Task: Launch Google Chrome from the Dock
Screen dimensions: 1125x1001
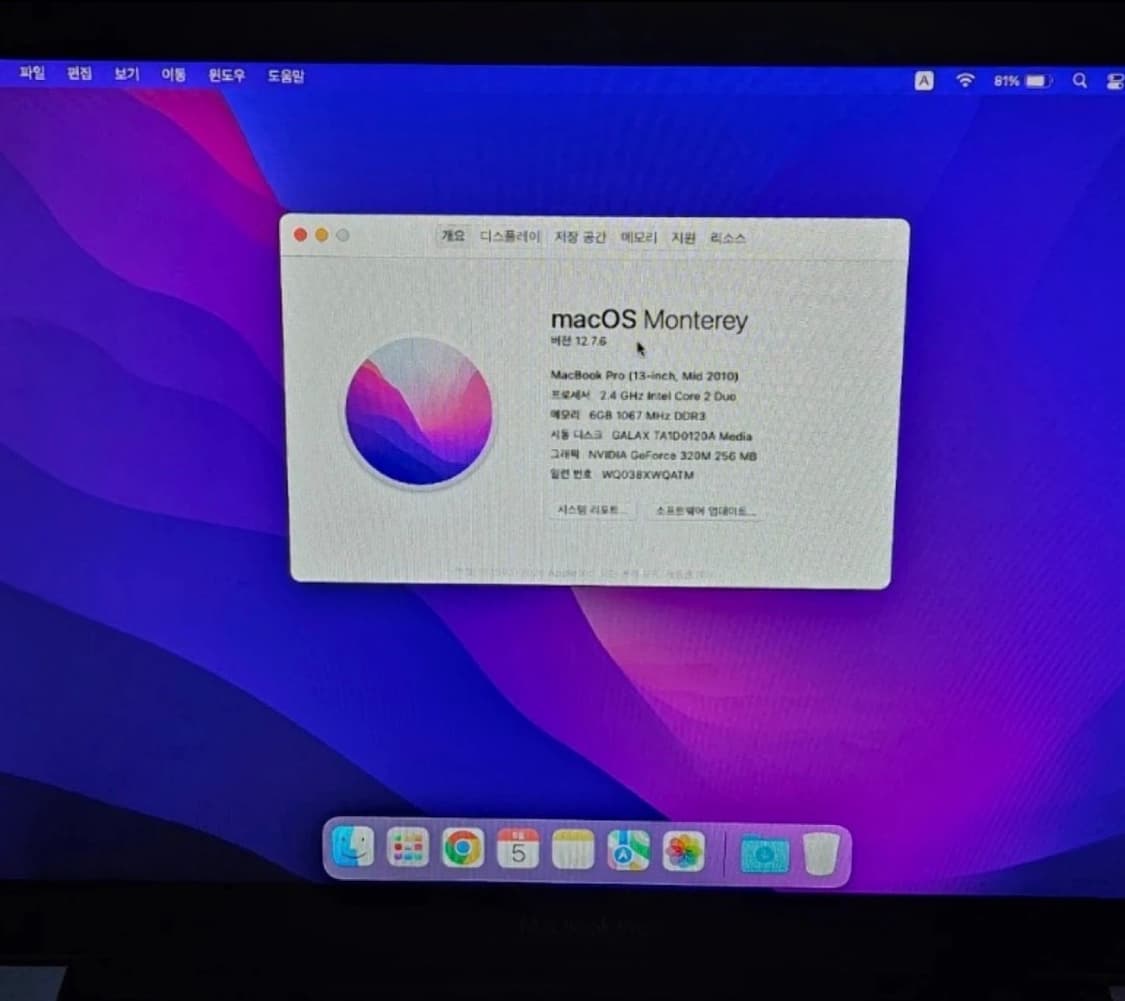Action: pos(463,849)
